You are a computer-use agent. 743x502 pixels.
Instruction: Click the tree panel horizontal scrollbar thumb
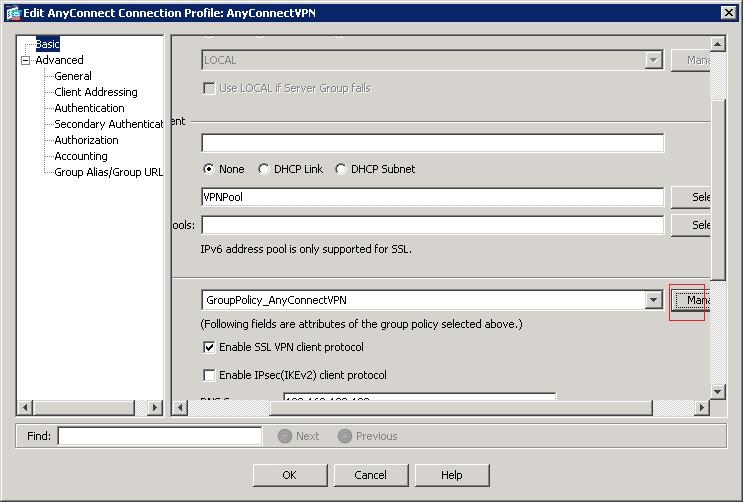coord(84,408)
